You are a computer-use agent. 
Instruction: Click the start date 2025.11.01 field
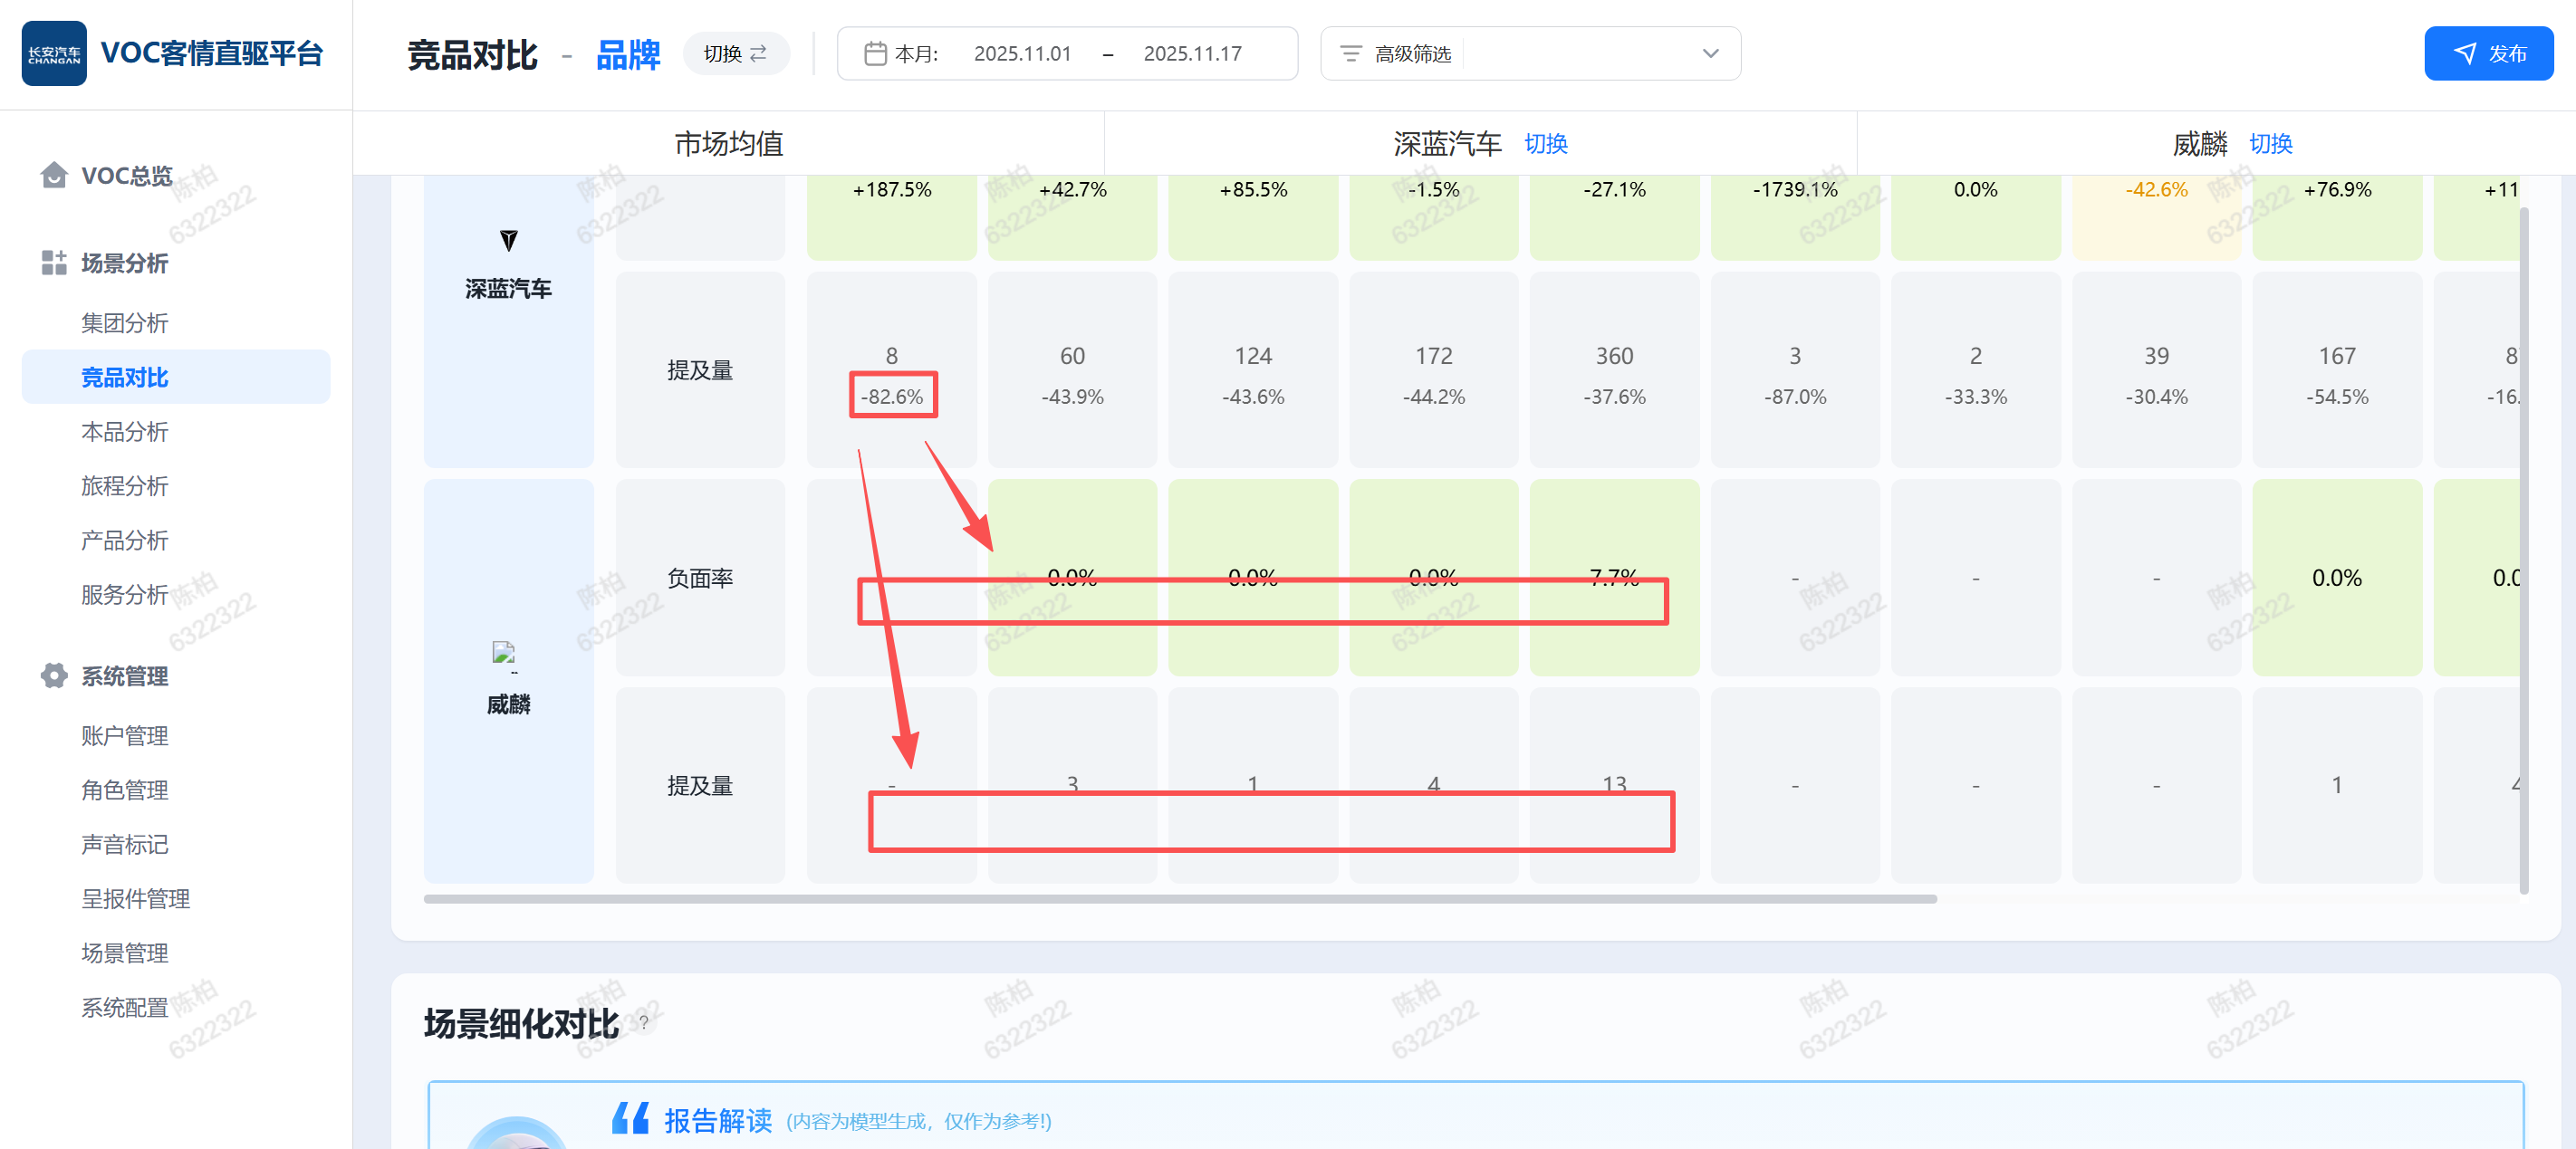1022,54
